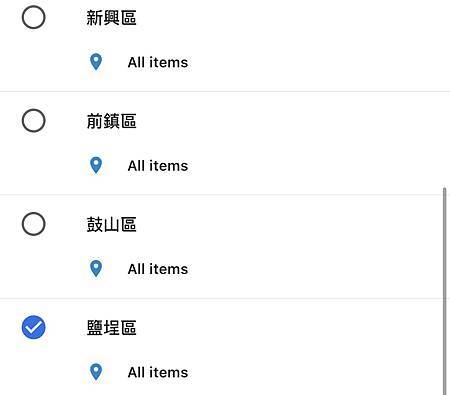Click empty space right of 鼓山區 title
Viewport: 450px width, 395px height.
(287, 224)
